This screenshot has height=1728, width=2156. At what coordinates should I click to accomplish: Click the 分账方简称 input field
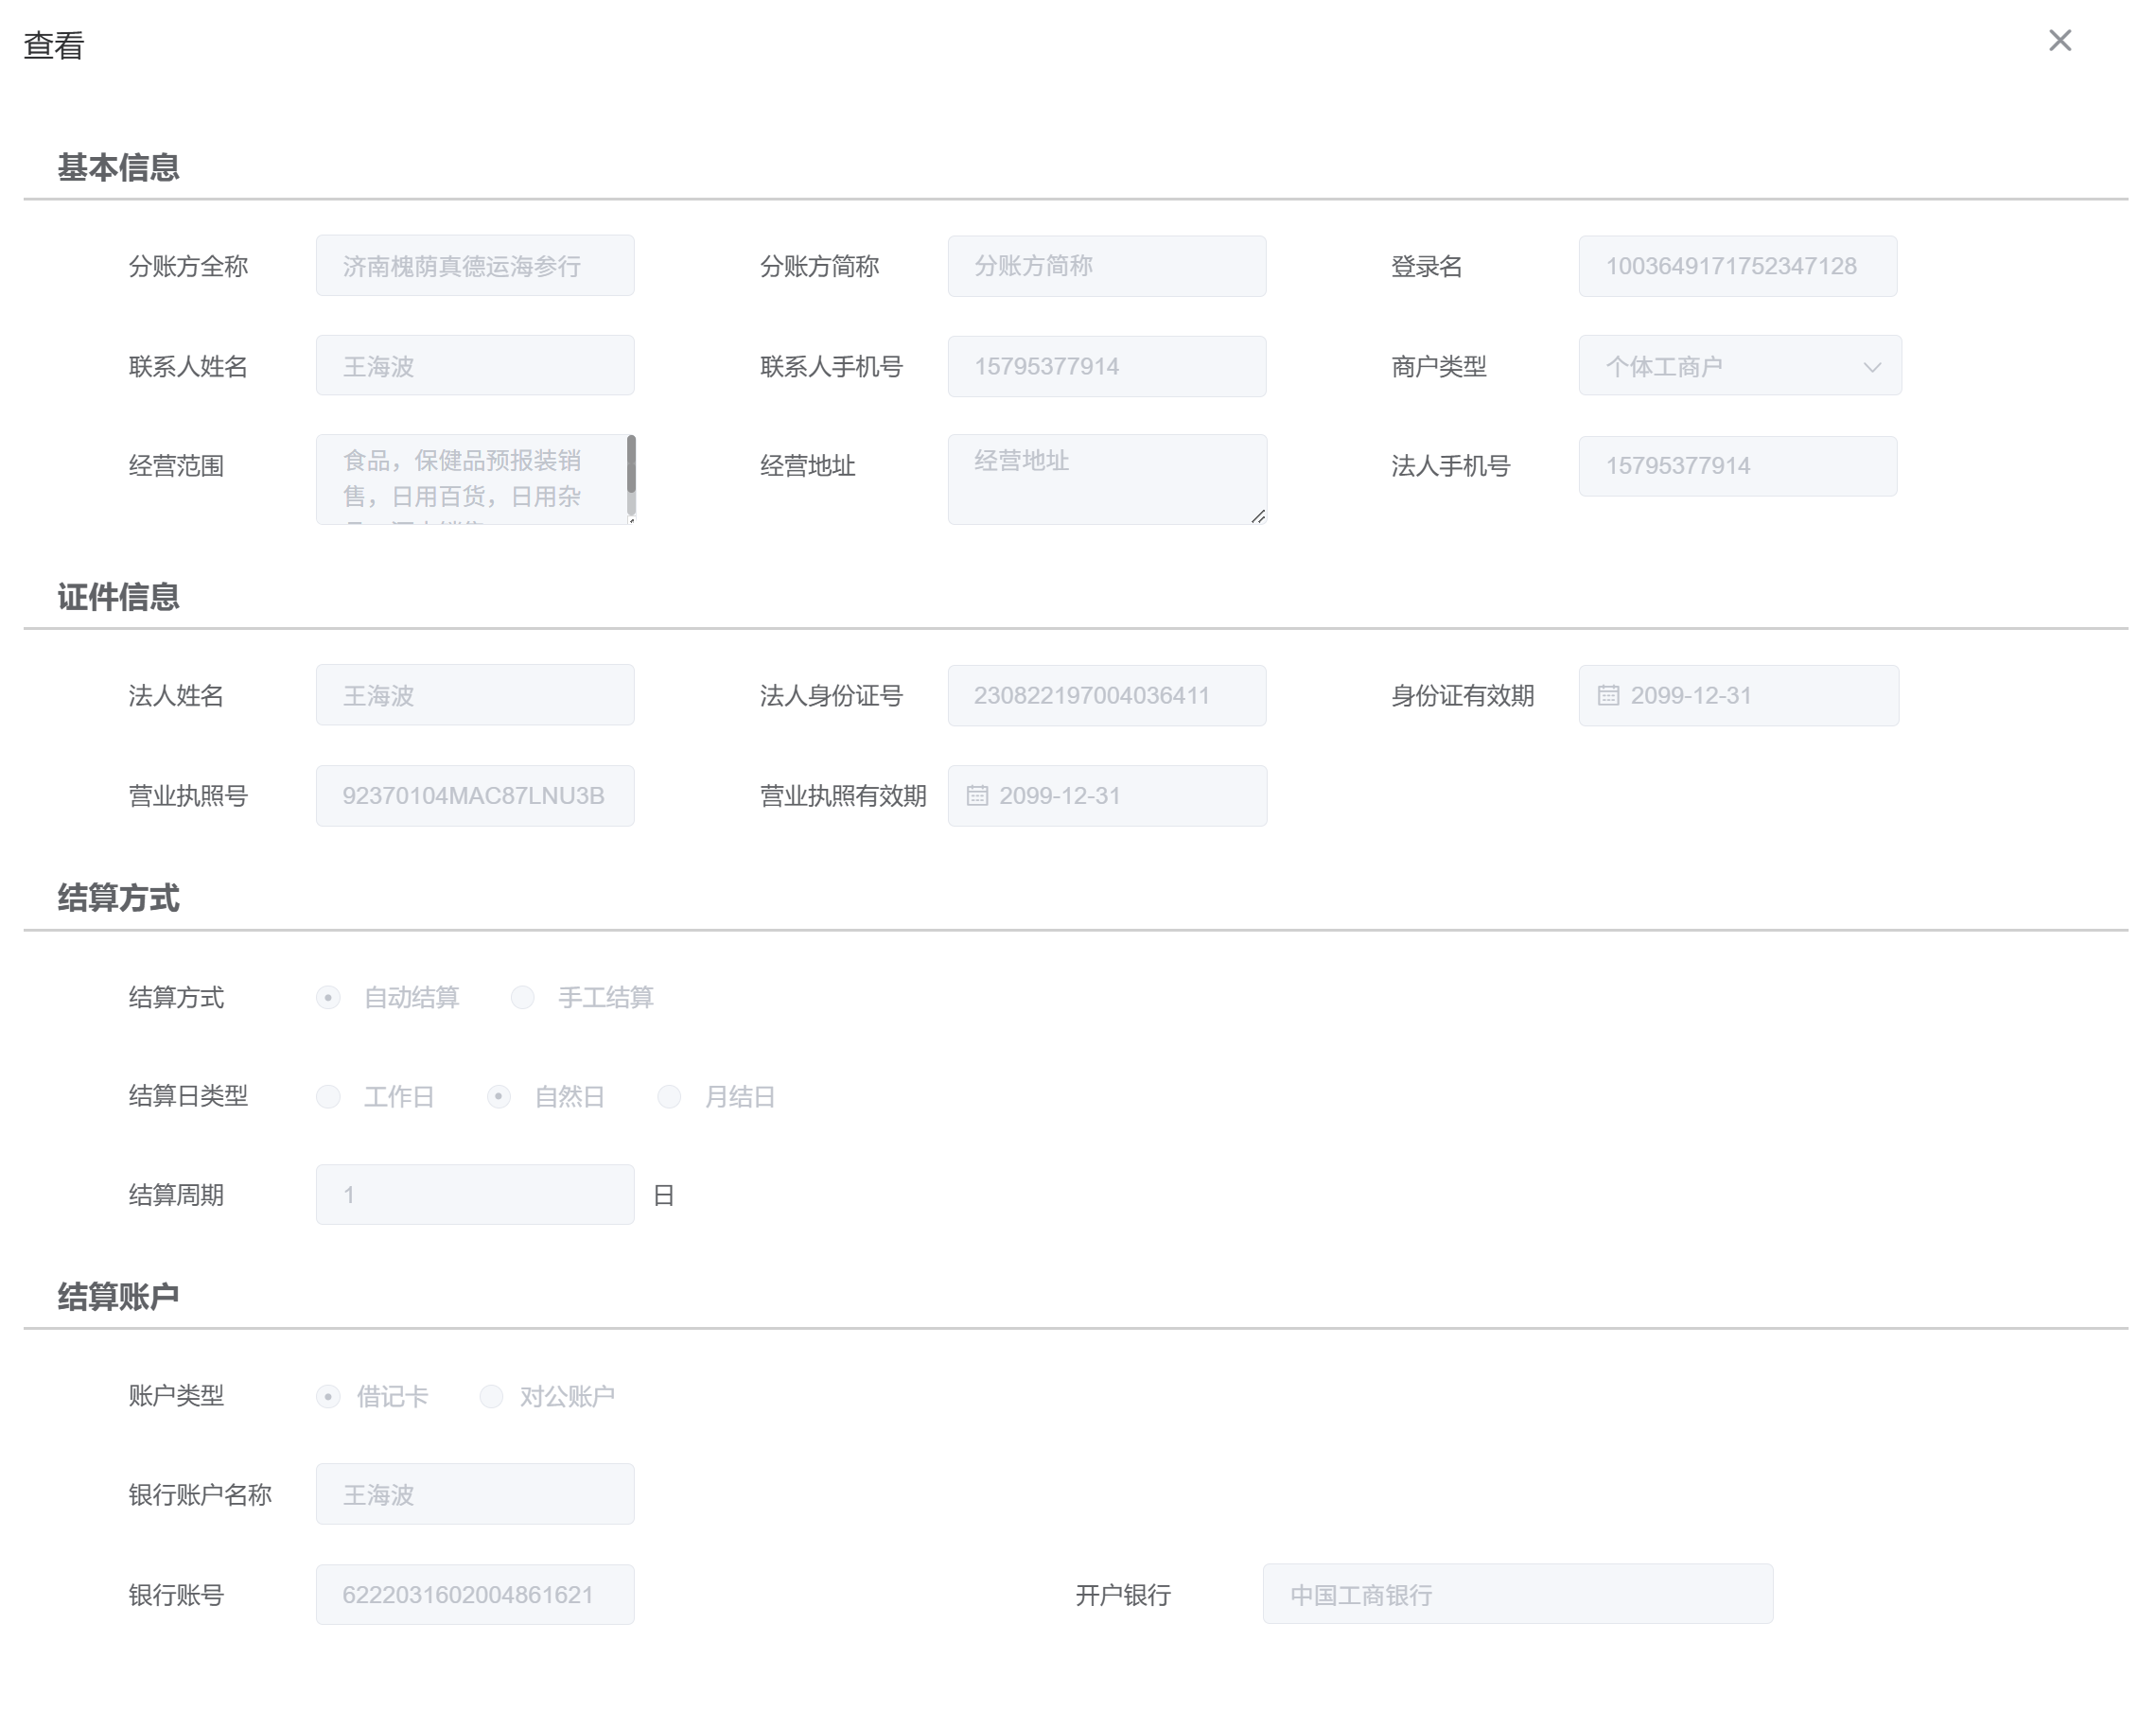[1106, 266]
